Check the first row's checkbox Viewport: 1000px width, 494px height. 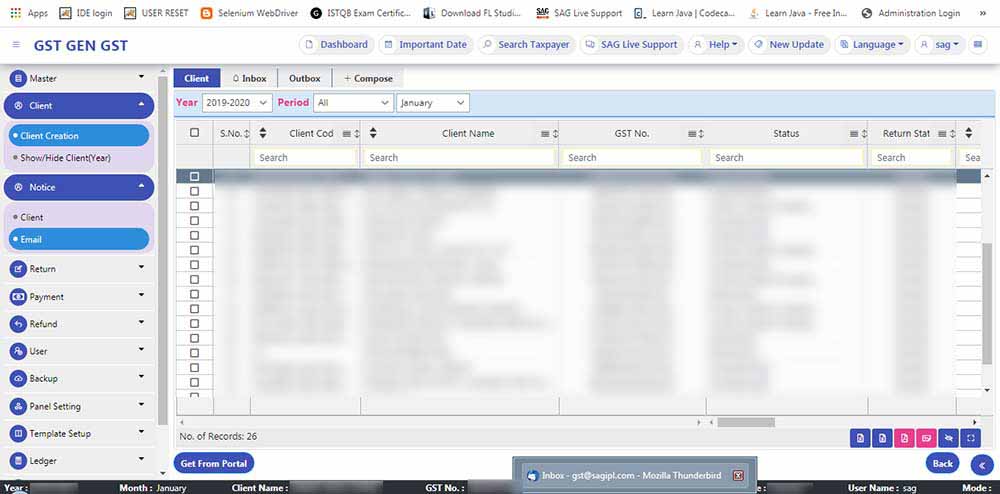pos(194,177)
